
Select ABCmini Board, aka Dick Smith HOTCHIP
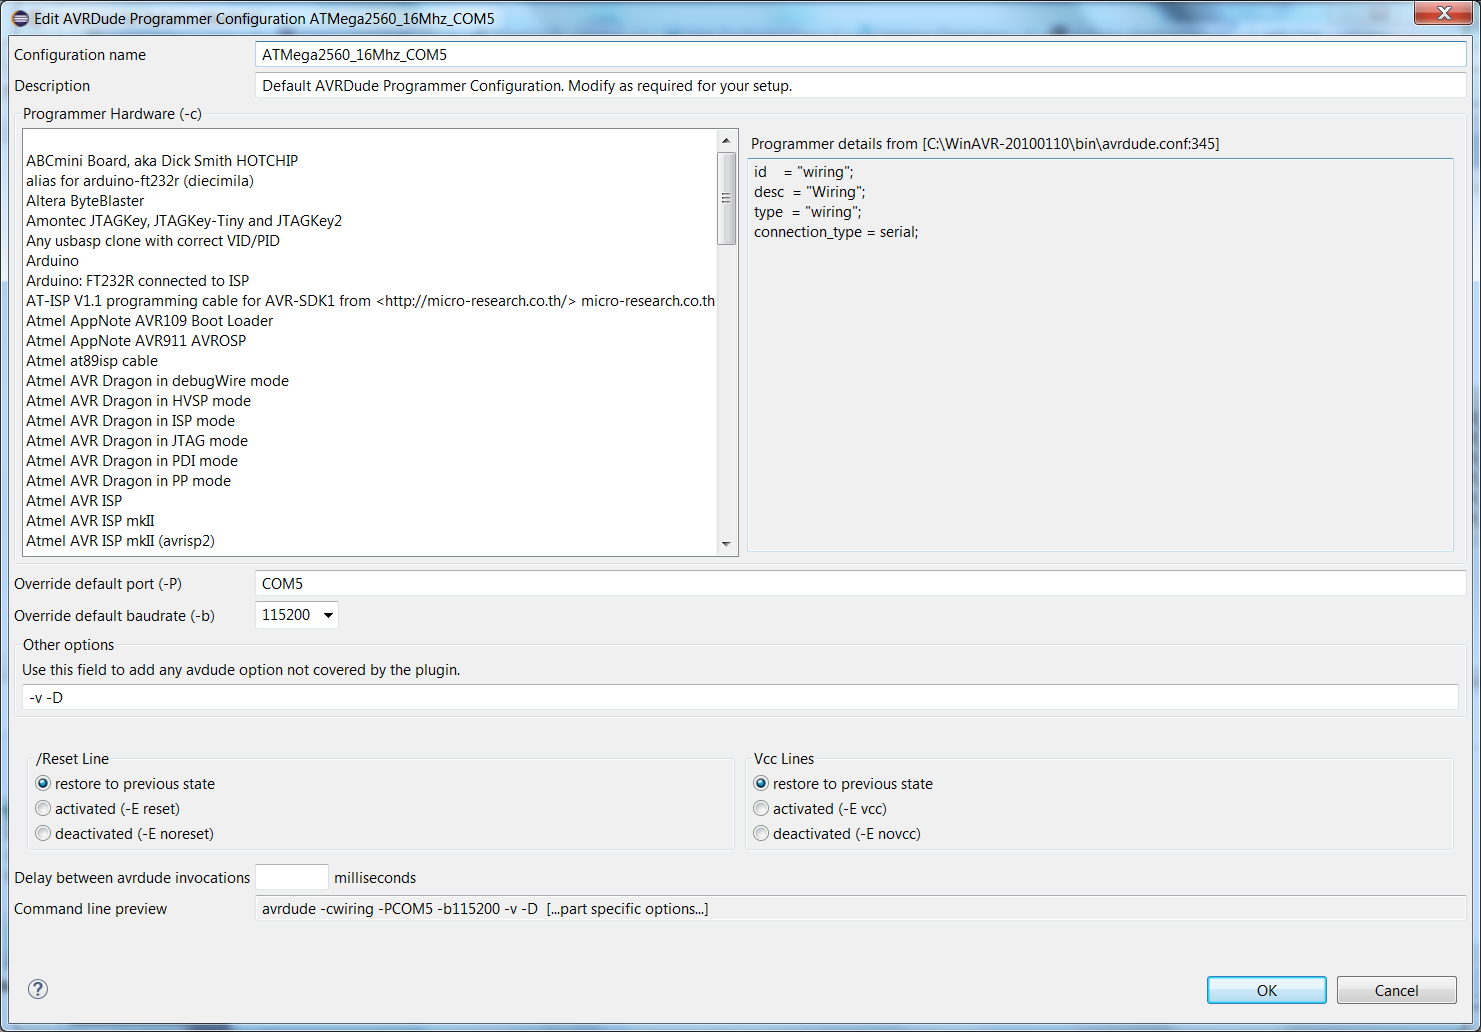pos(162,161)
